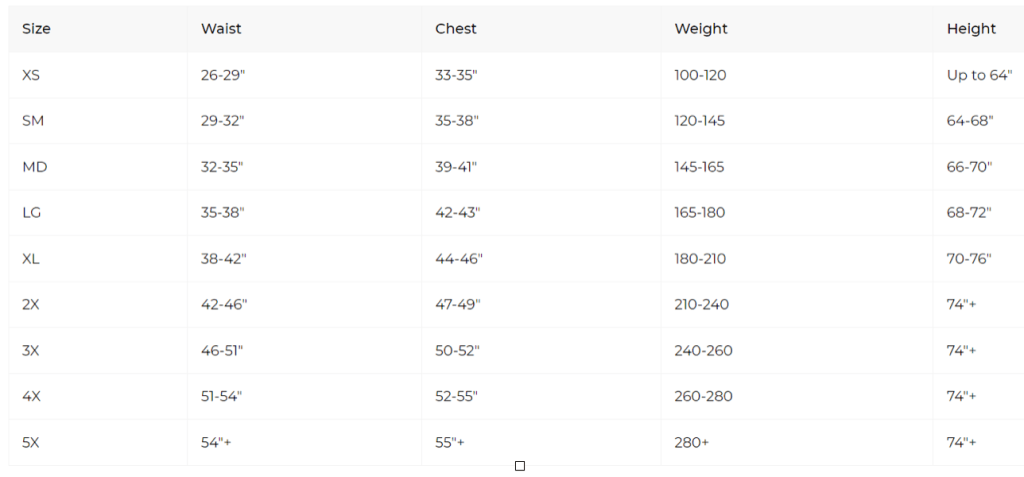Click the 35-38" waist value for LG
Screen dimensions: 1024x477
[222, 213]
